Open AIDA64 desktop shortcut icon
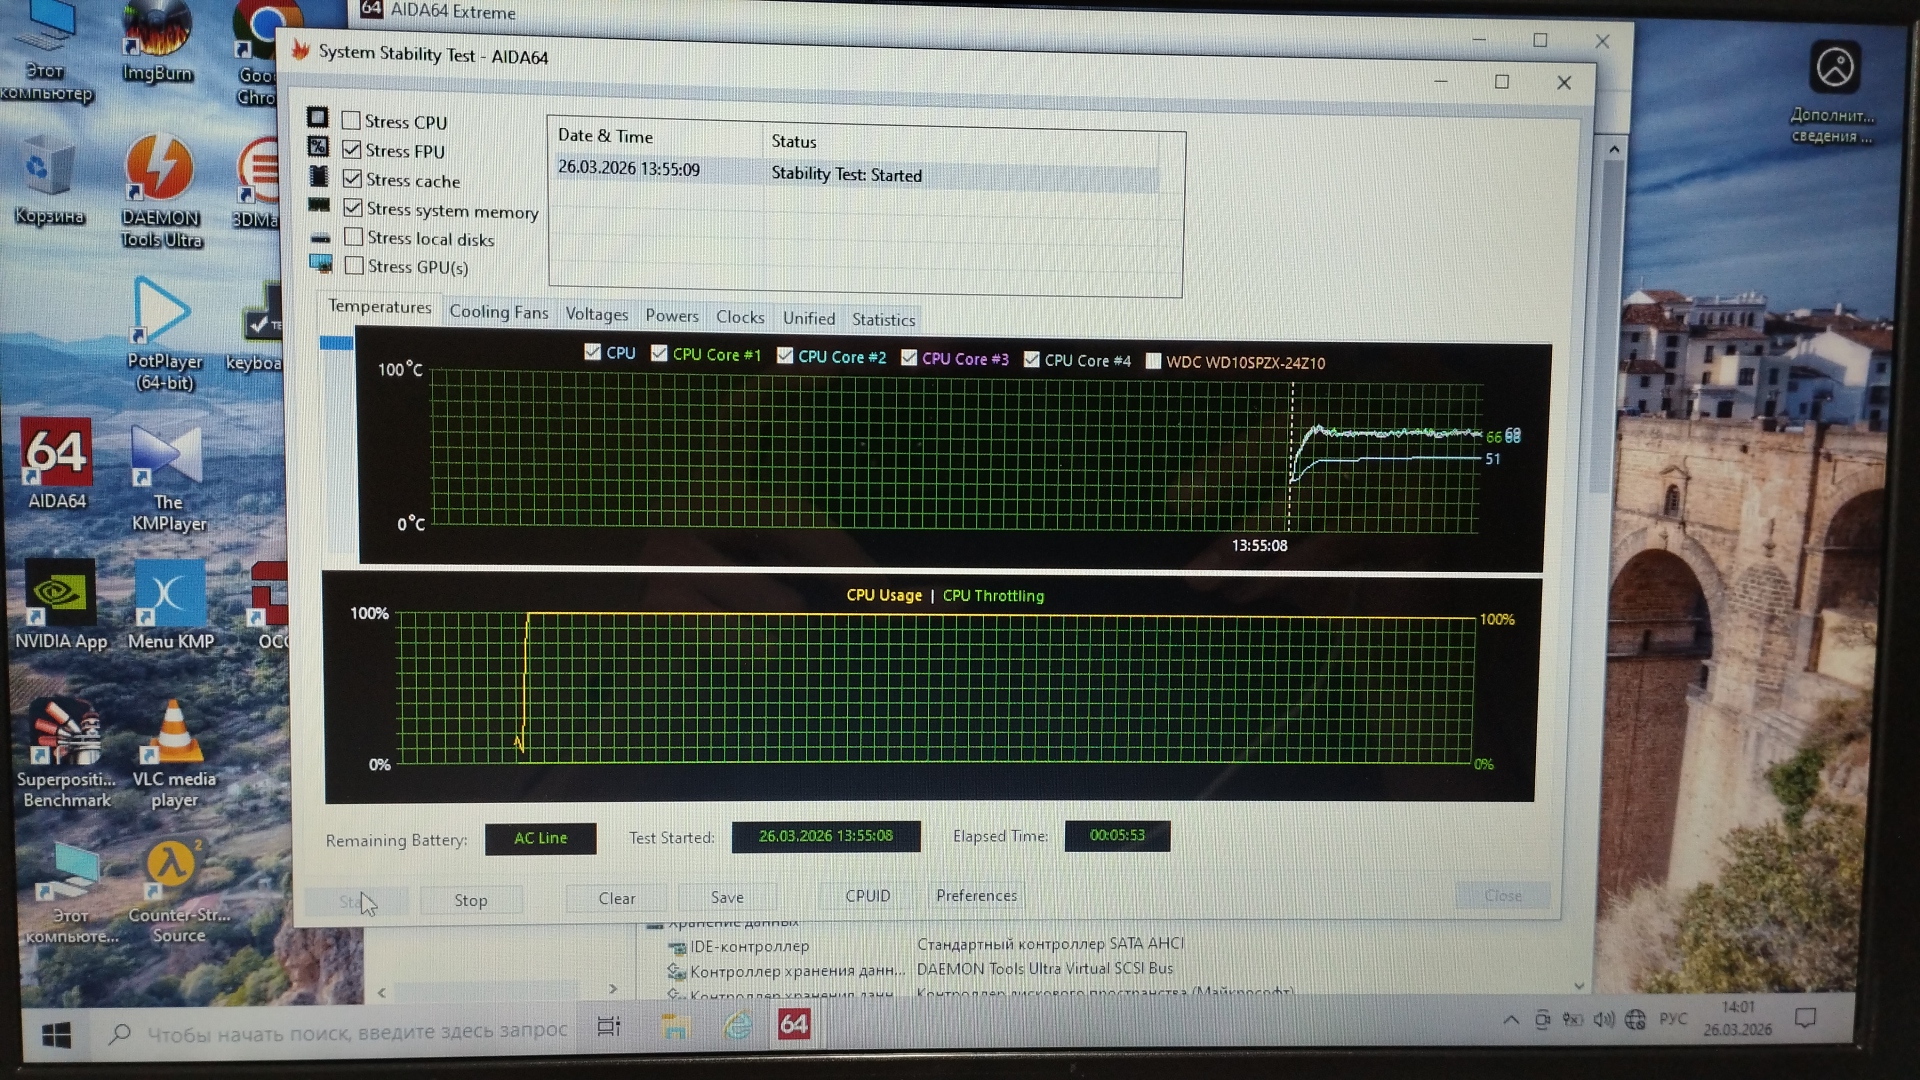The image size is (1920, 1080). (56, 453)
